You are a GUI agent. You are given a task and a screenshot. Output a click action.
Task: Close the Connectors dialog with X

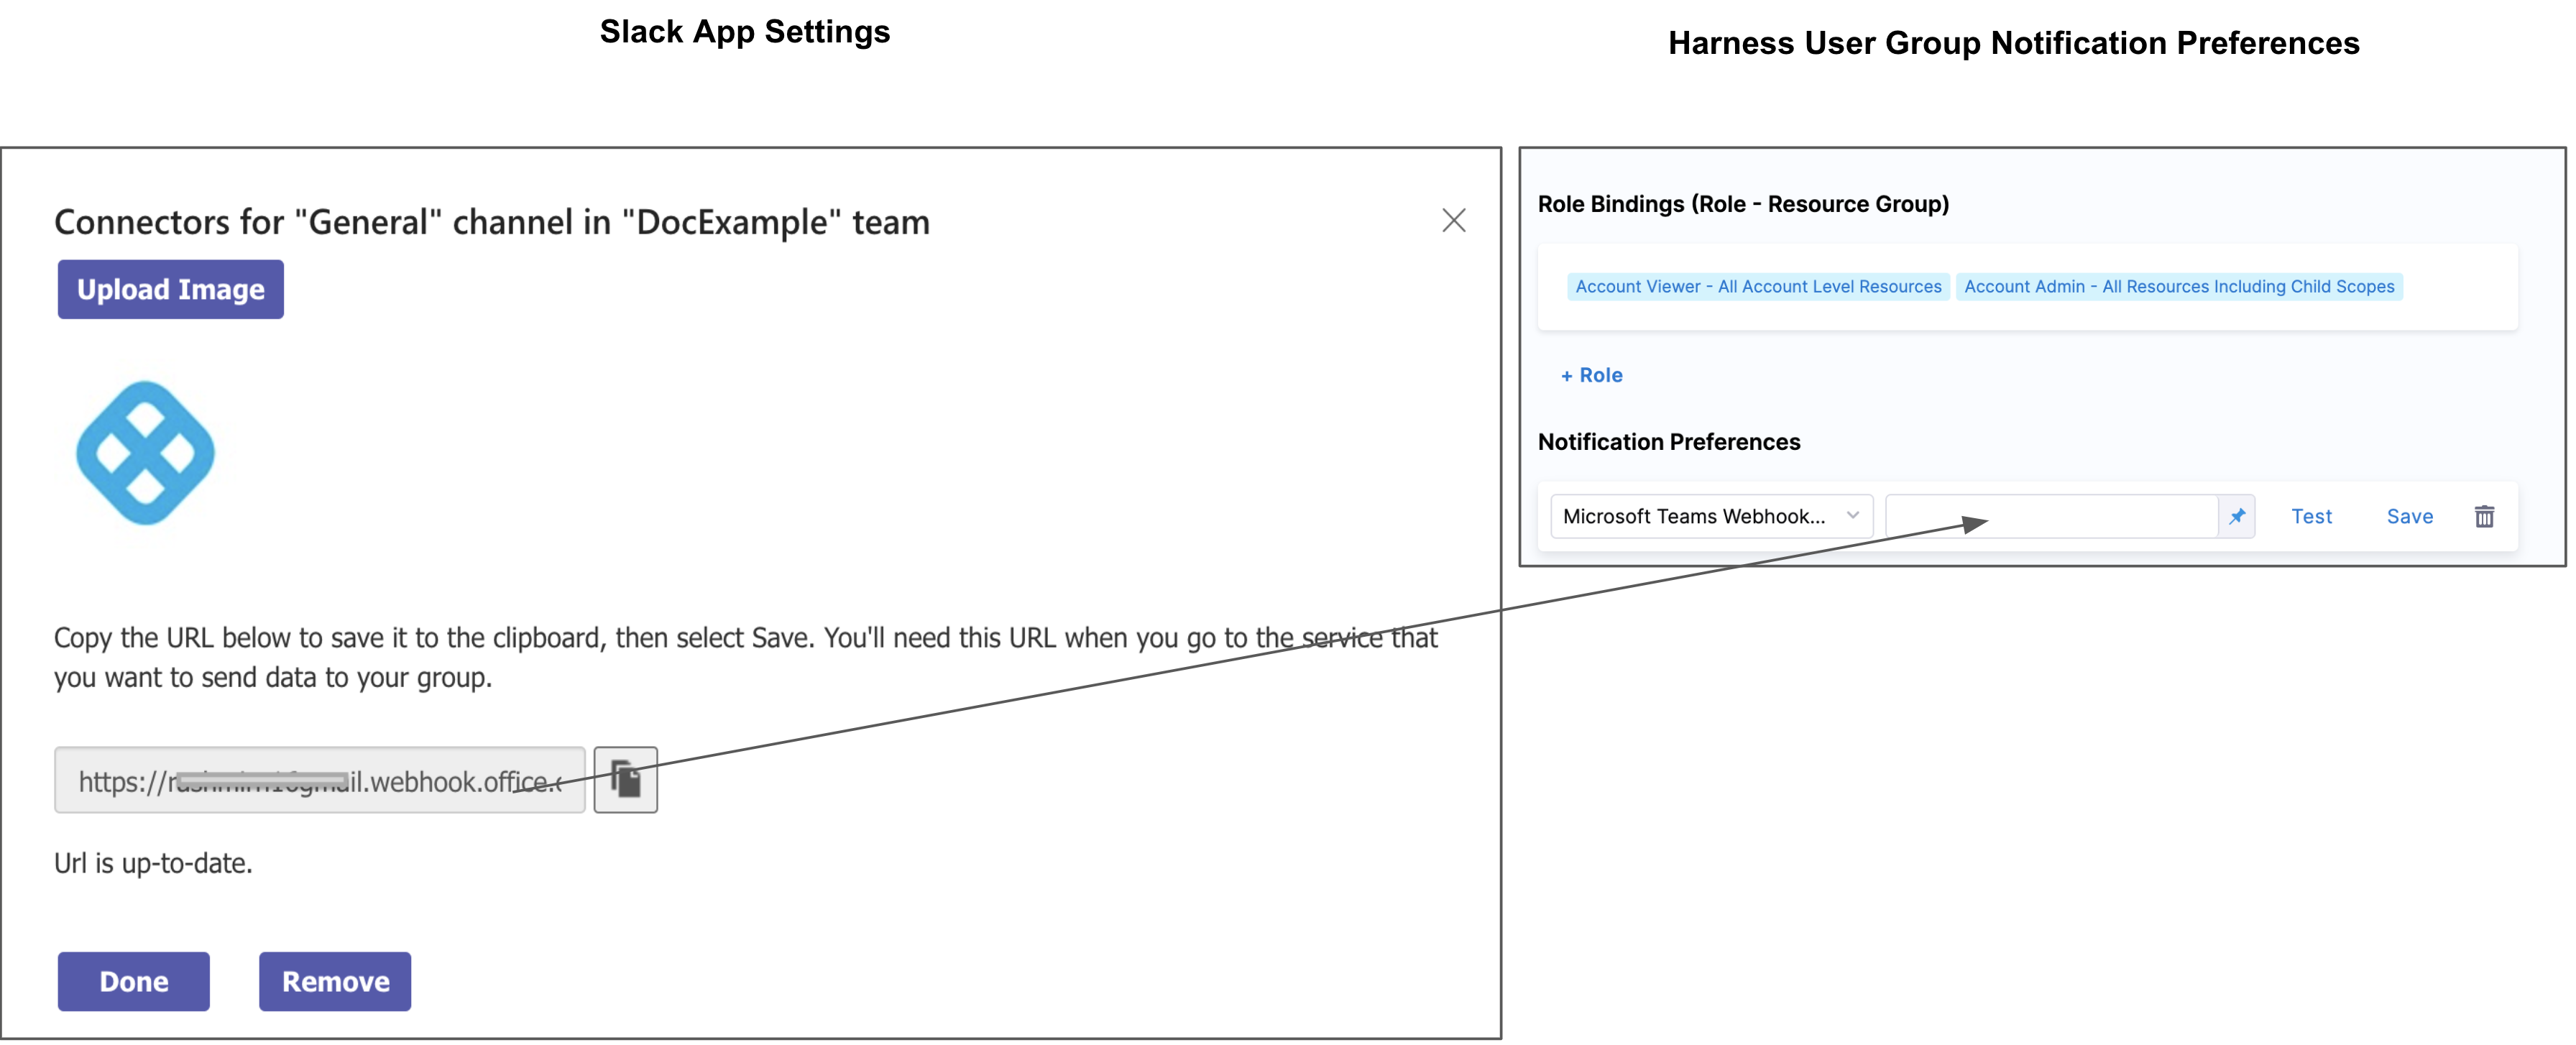(x=1453, y=220)
